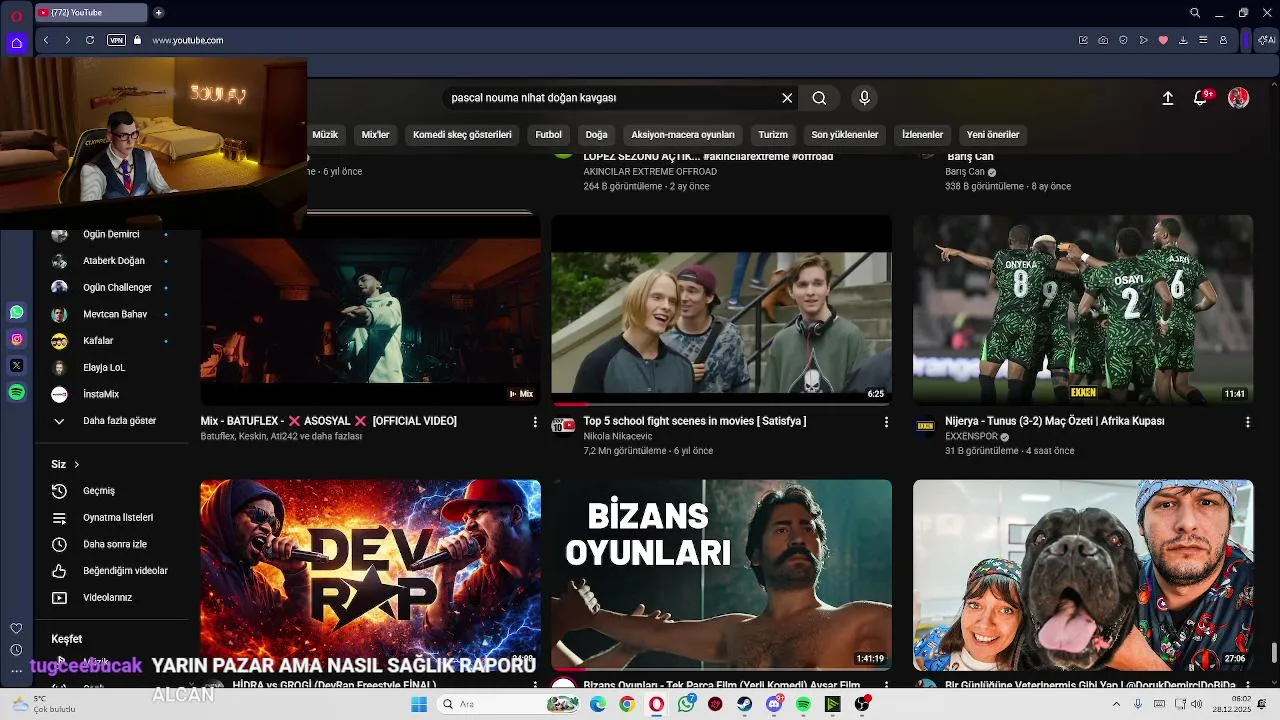
Task: Click the YouTube search magnifier button
Action: point(819,98)
